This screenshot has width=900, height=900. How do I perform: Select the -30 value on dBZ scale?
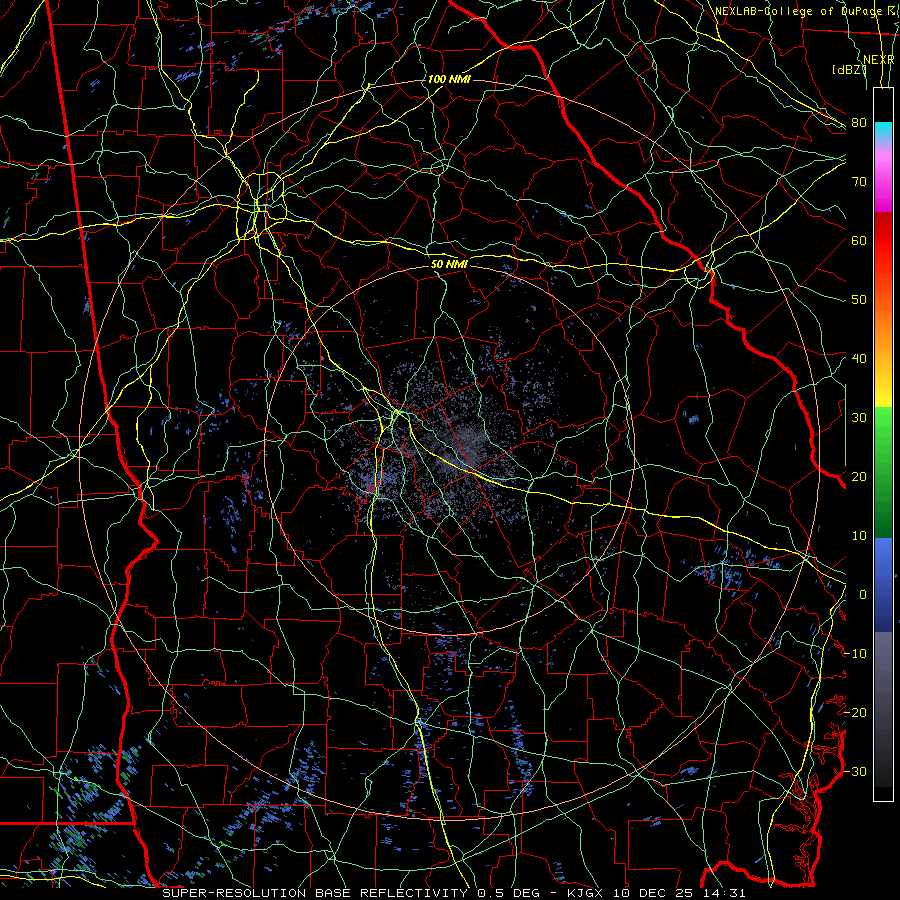[856, 771]
